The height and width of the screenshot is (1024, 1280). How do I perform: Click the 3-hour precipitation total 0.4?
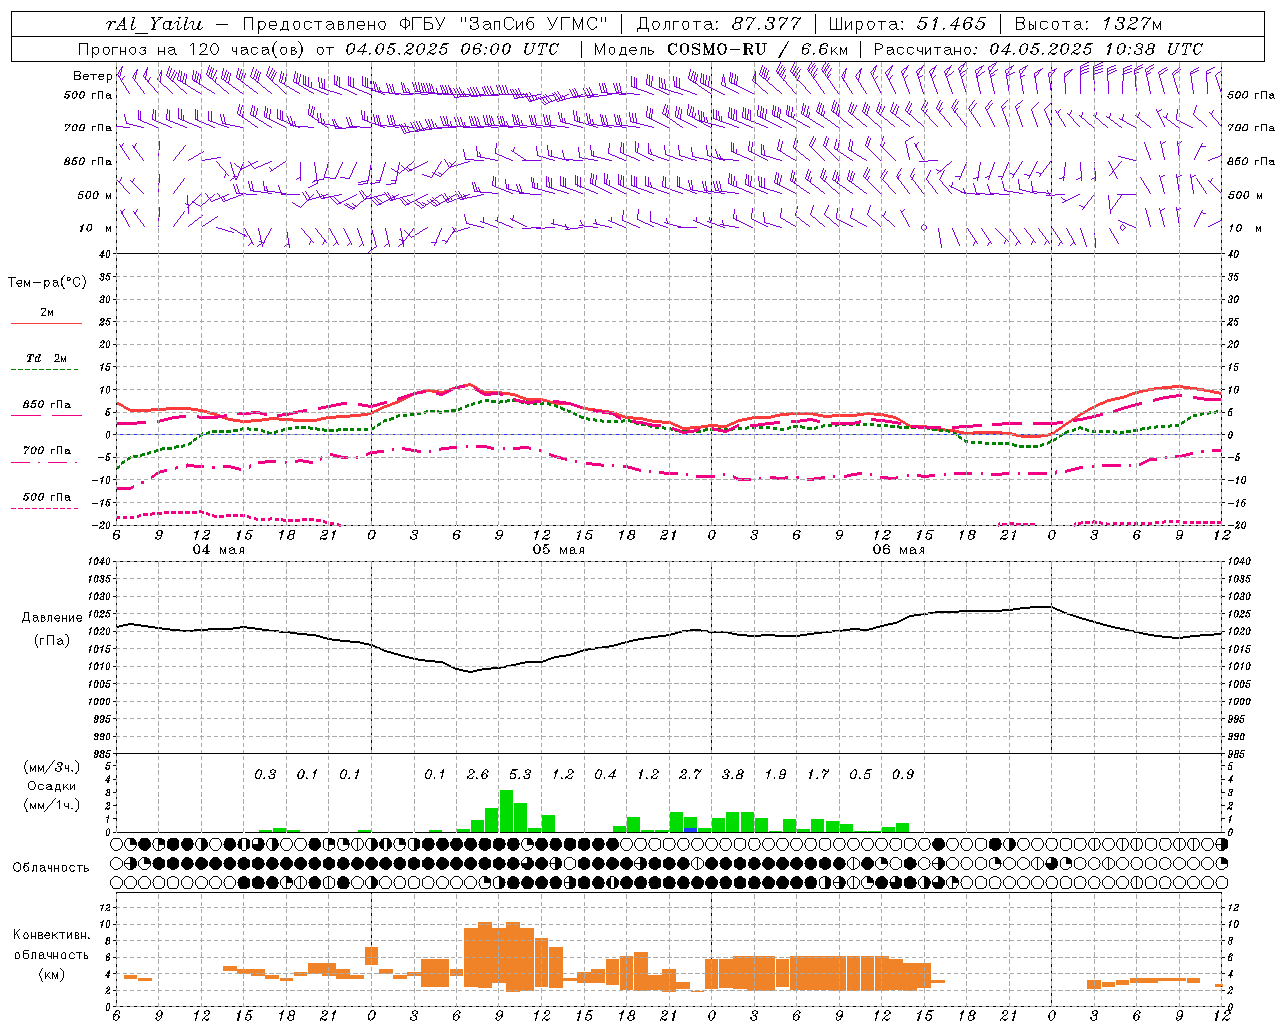tap(605, 775)
